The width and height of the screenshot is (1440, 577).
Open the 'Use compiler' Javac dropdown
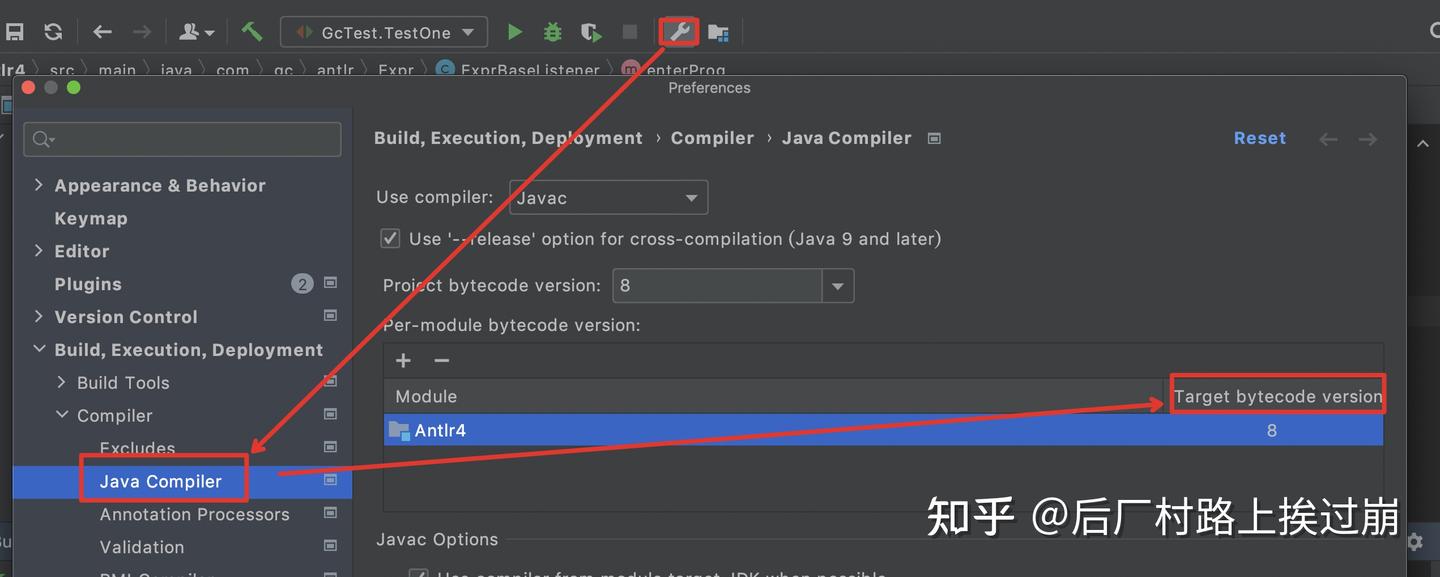coord(691,197)
